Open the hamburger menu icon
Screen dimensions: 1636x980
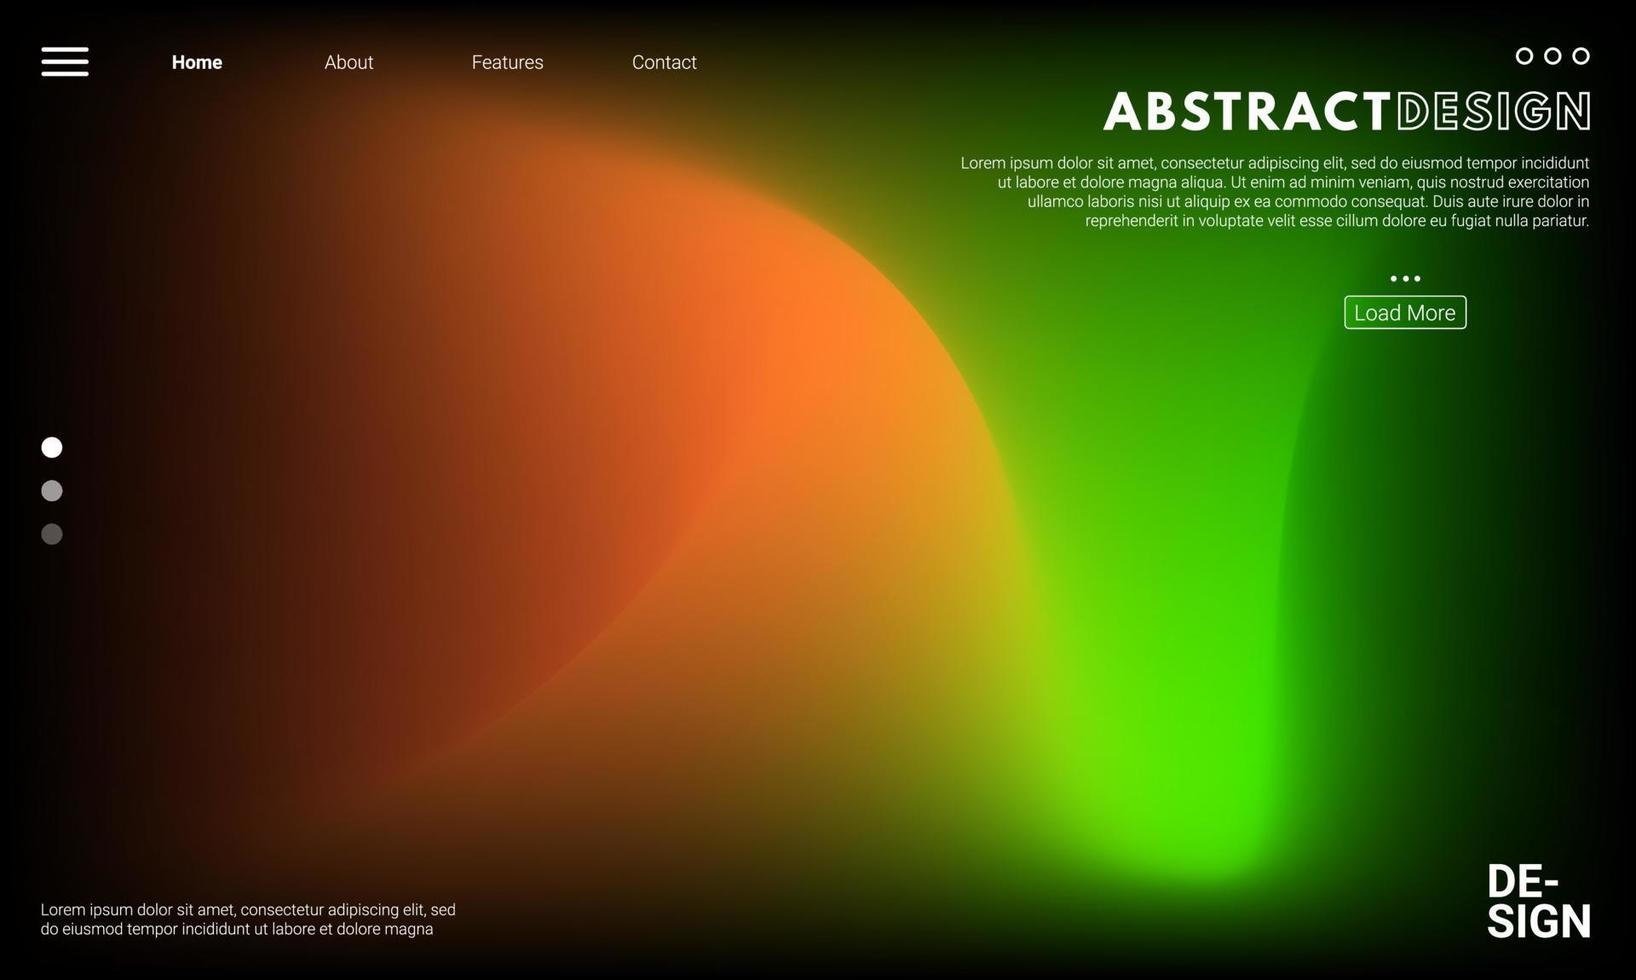point(65,61)
